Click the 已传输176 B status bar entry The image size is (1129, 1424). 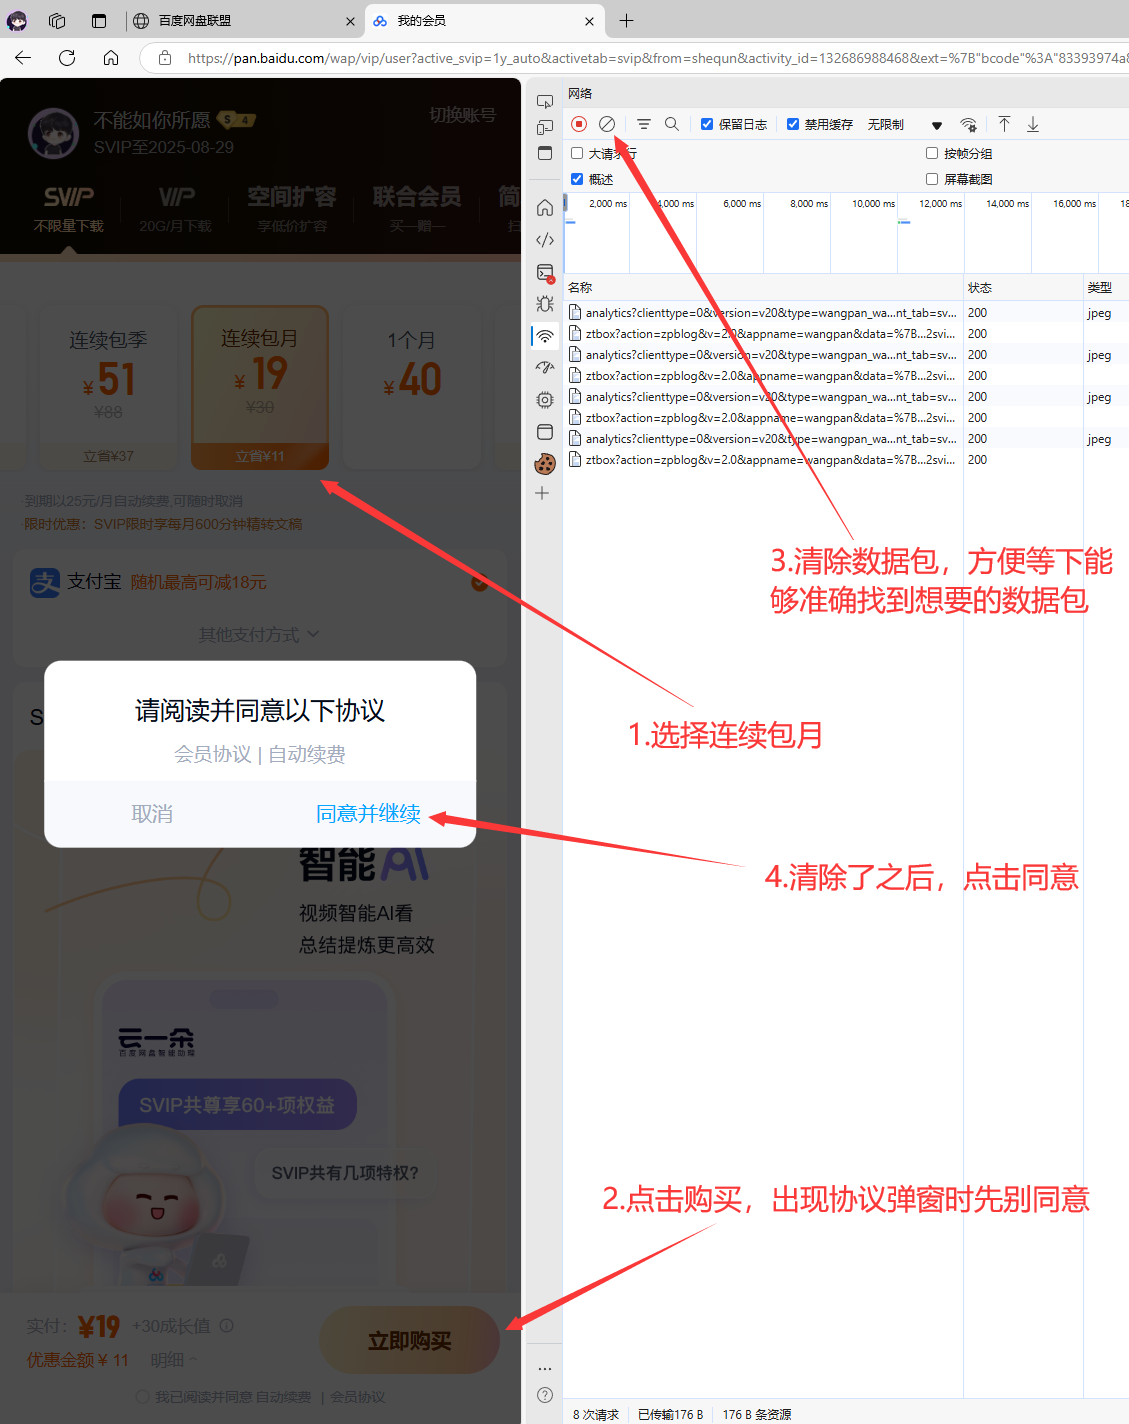tap(670, 1414)
